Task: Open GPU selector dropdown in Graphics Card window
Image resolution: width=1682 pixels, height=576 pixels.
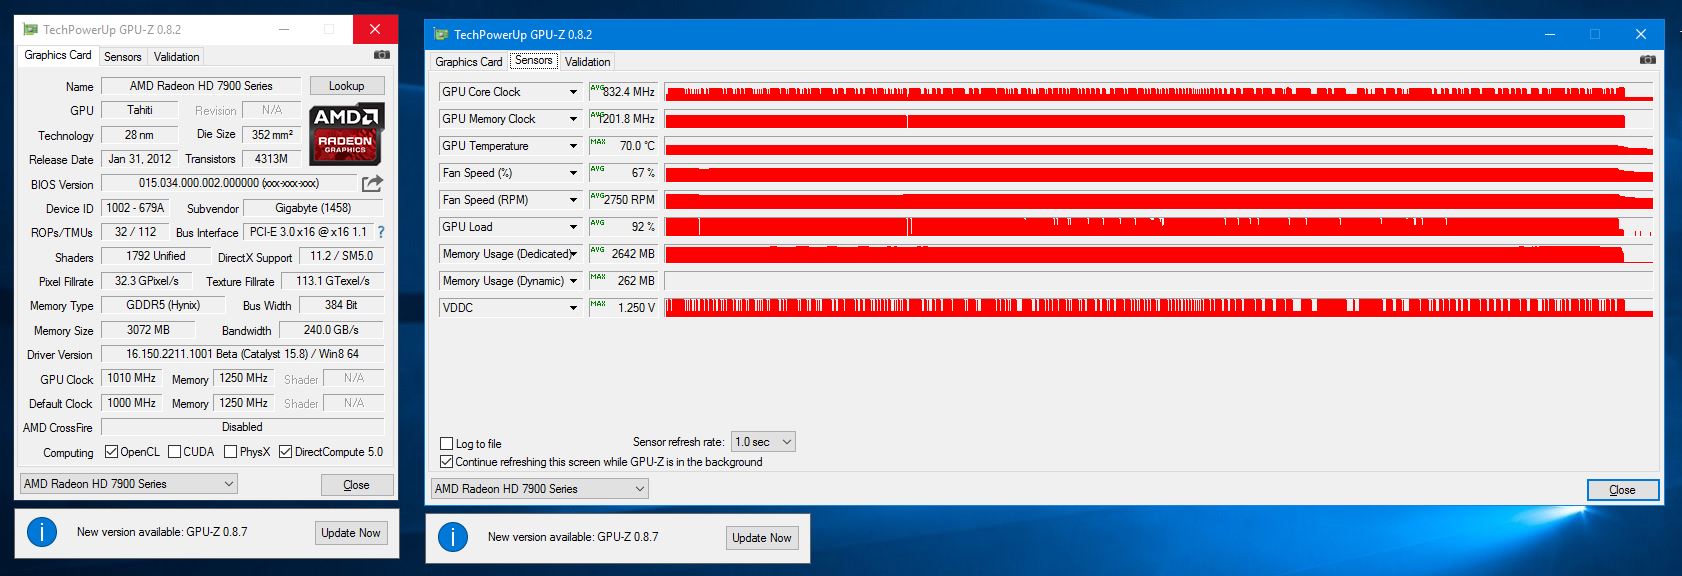Action: 129,484
